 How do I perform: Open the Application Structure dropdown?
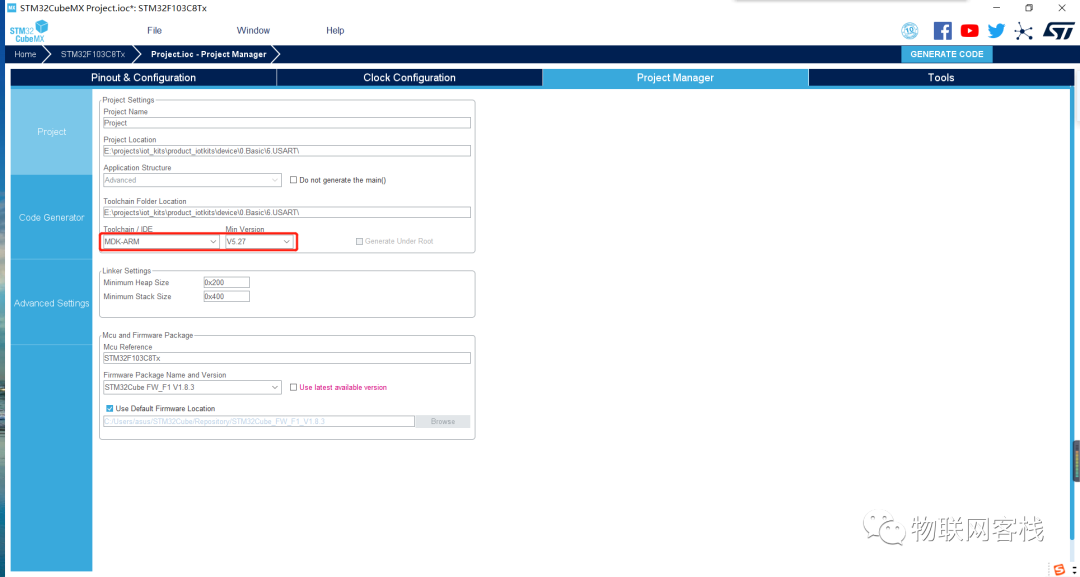point(192,180)
